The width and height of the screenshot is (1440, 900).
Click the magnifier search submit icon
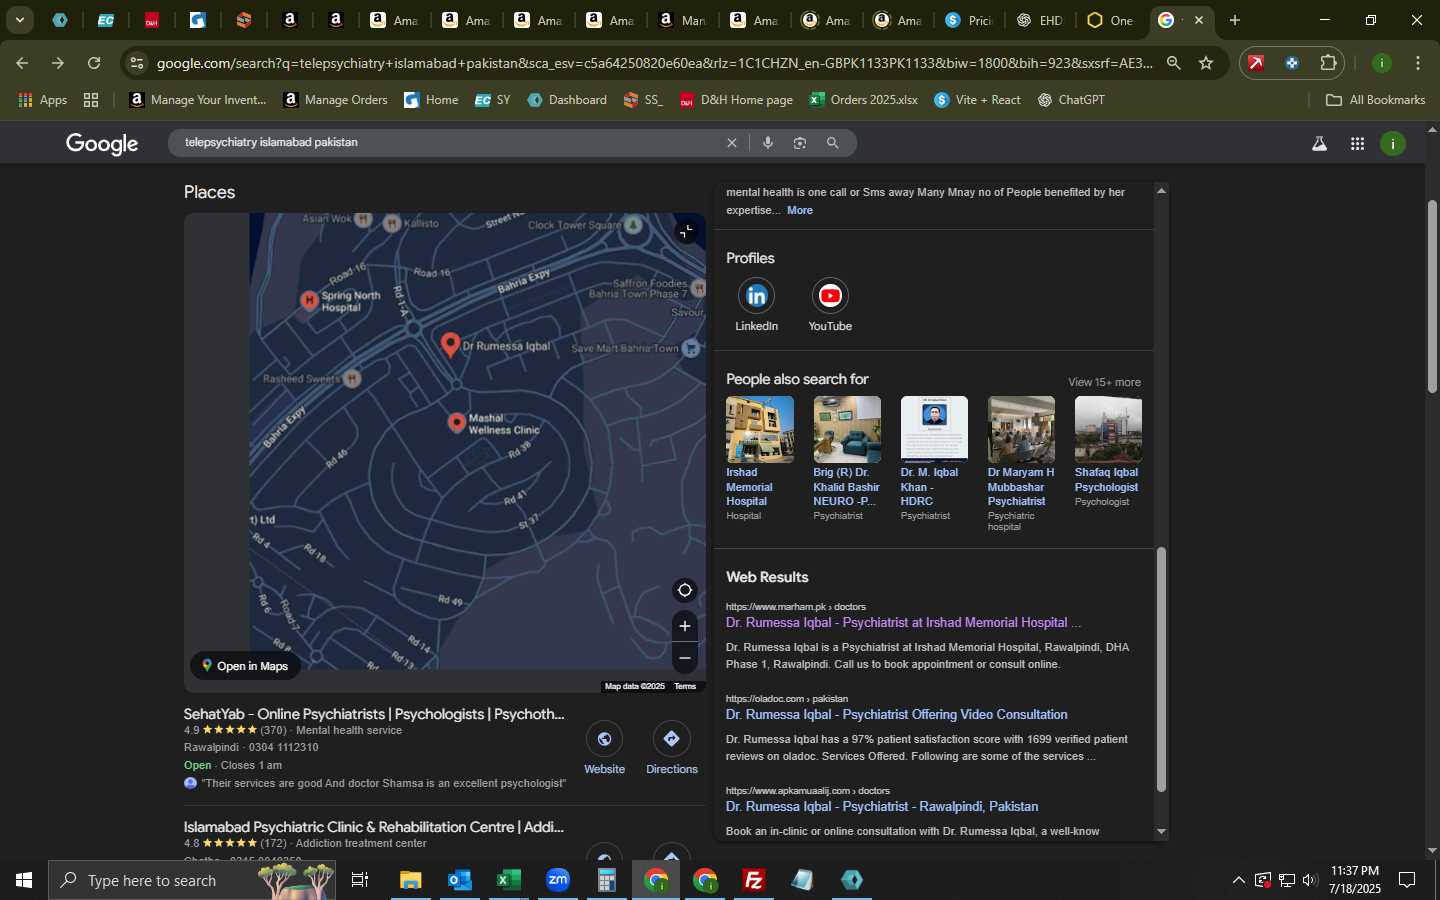pyautogui.click(x=832, y=143)
